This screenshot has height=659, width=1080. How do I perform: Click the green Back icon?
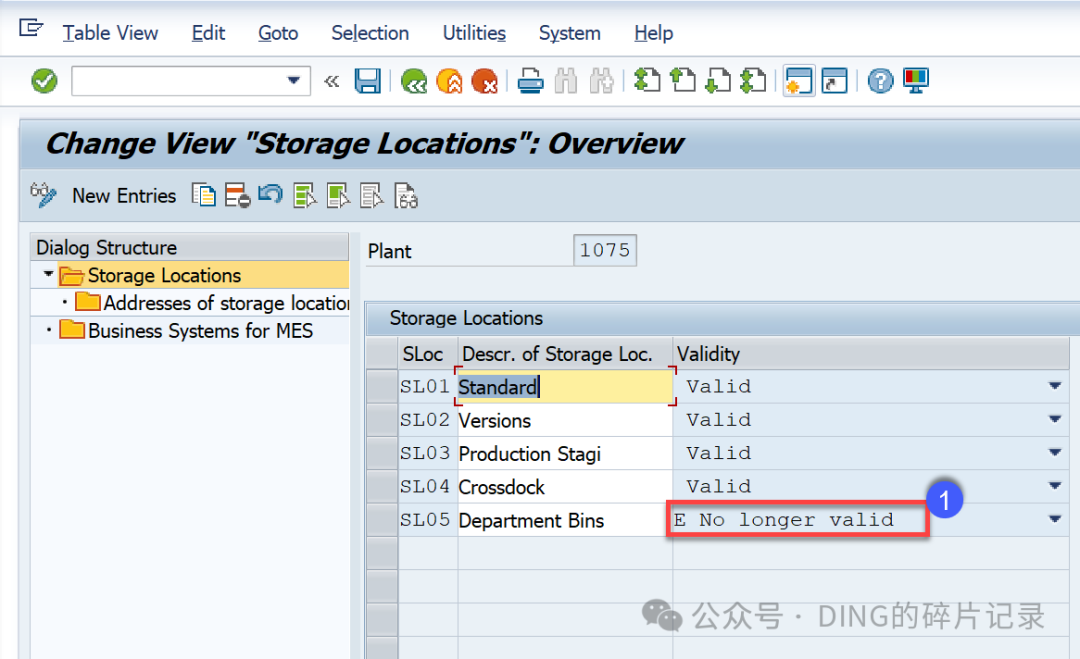click(413, 81)
